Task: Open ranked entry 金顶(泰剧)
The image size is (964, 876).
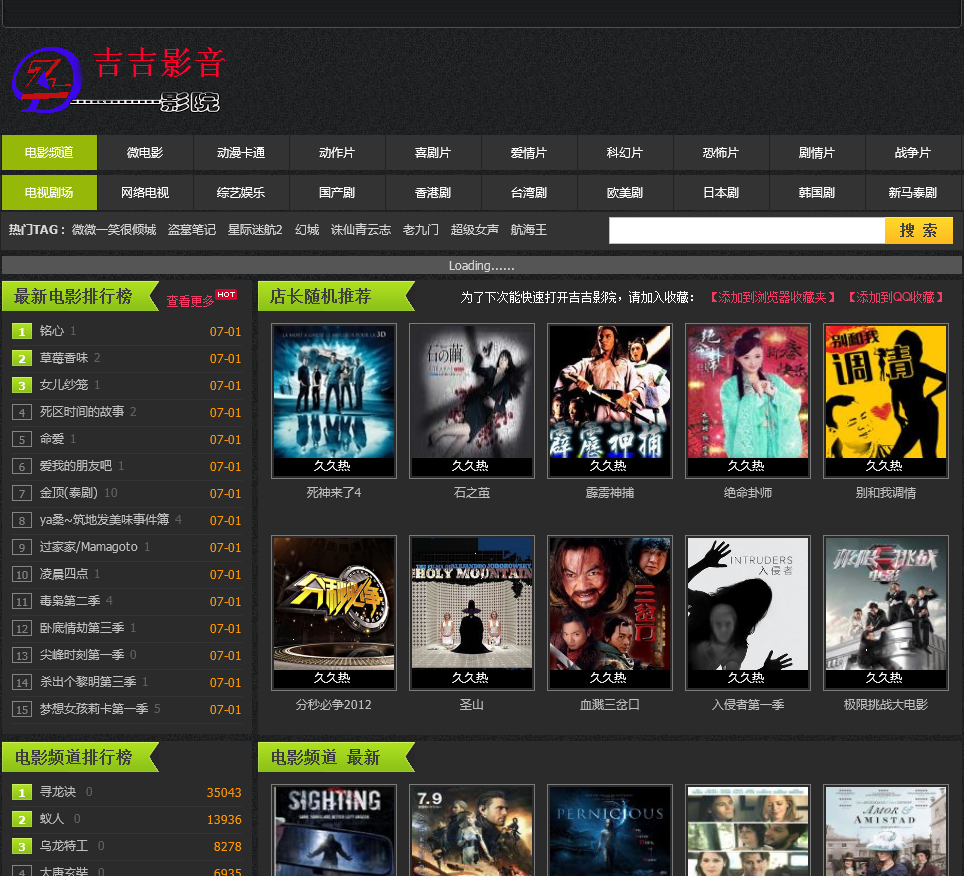Action: 69,493
